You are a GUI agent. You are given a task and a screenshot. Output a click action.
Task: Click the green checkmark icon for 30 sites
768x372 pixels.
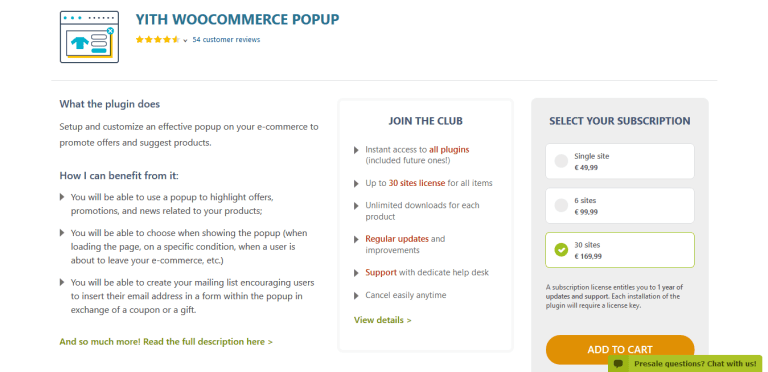coord(561,250)
